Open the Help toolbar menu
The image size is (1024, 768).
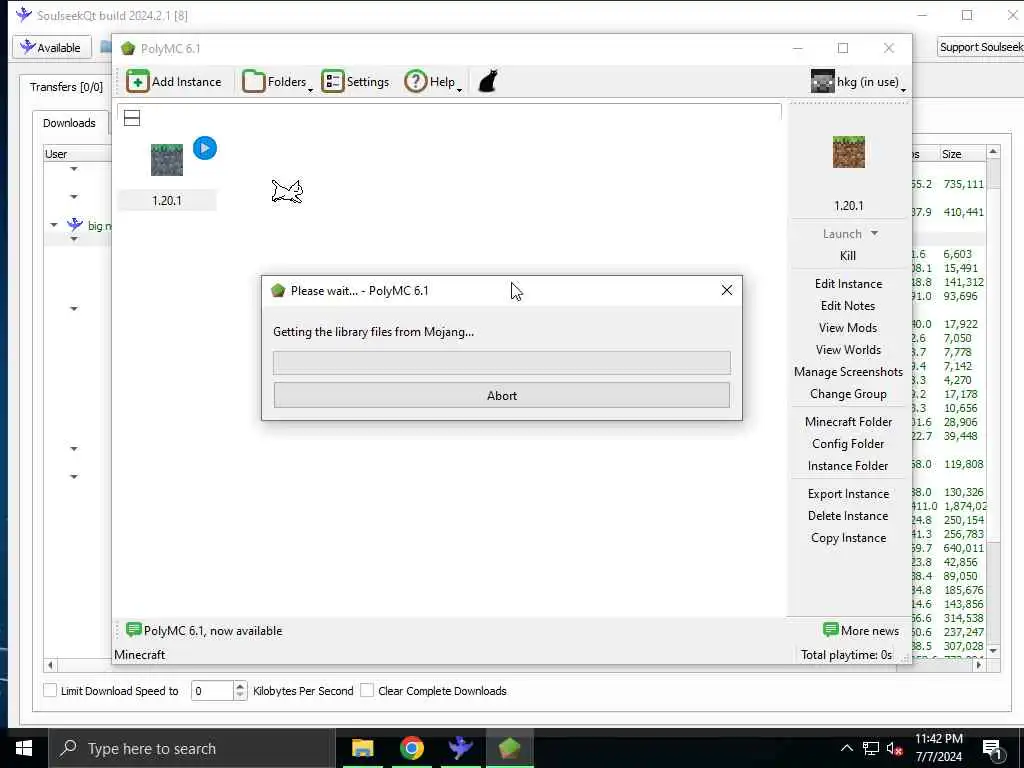click(x=432, y=82)
